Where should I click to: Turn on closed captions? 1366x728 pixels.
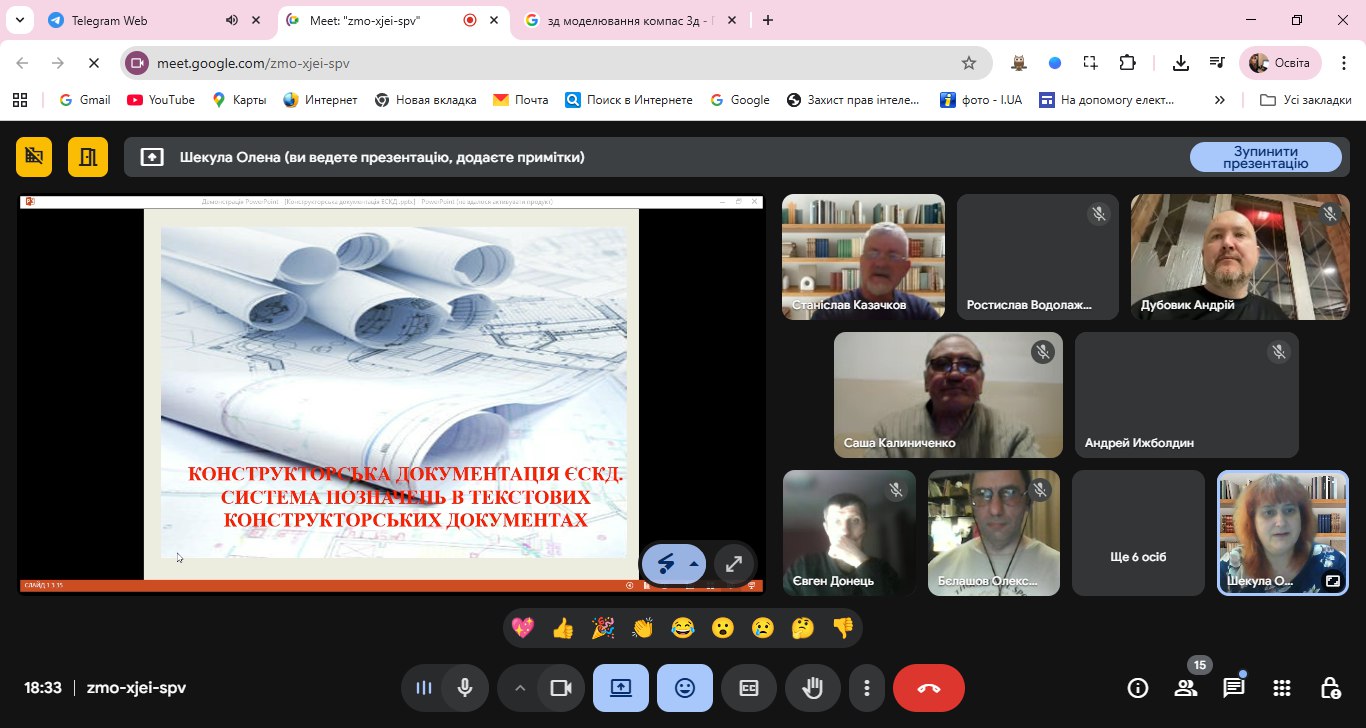[749, 688]
